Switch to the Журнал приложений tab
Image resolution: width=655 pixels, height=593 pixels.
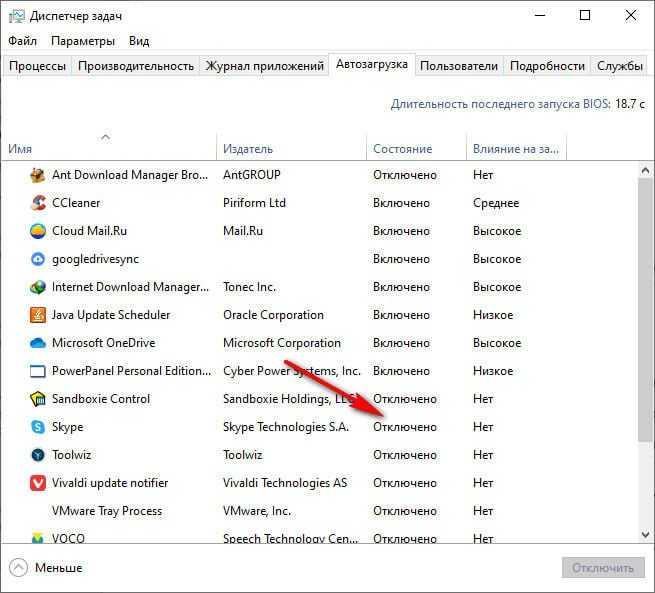[264, 66]
